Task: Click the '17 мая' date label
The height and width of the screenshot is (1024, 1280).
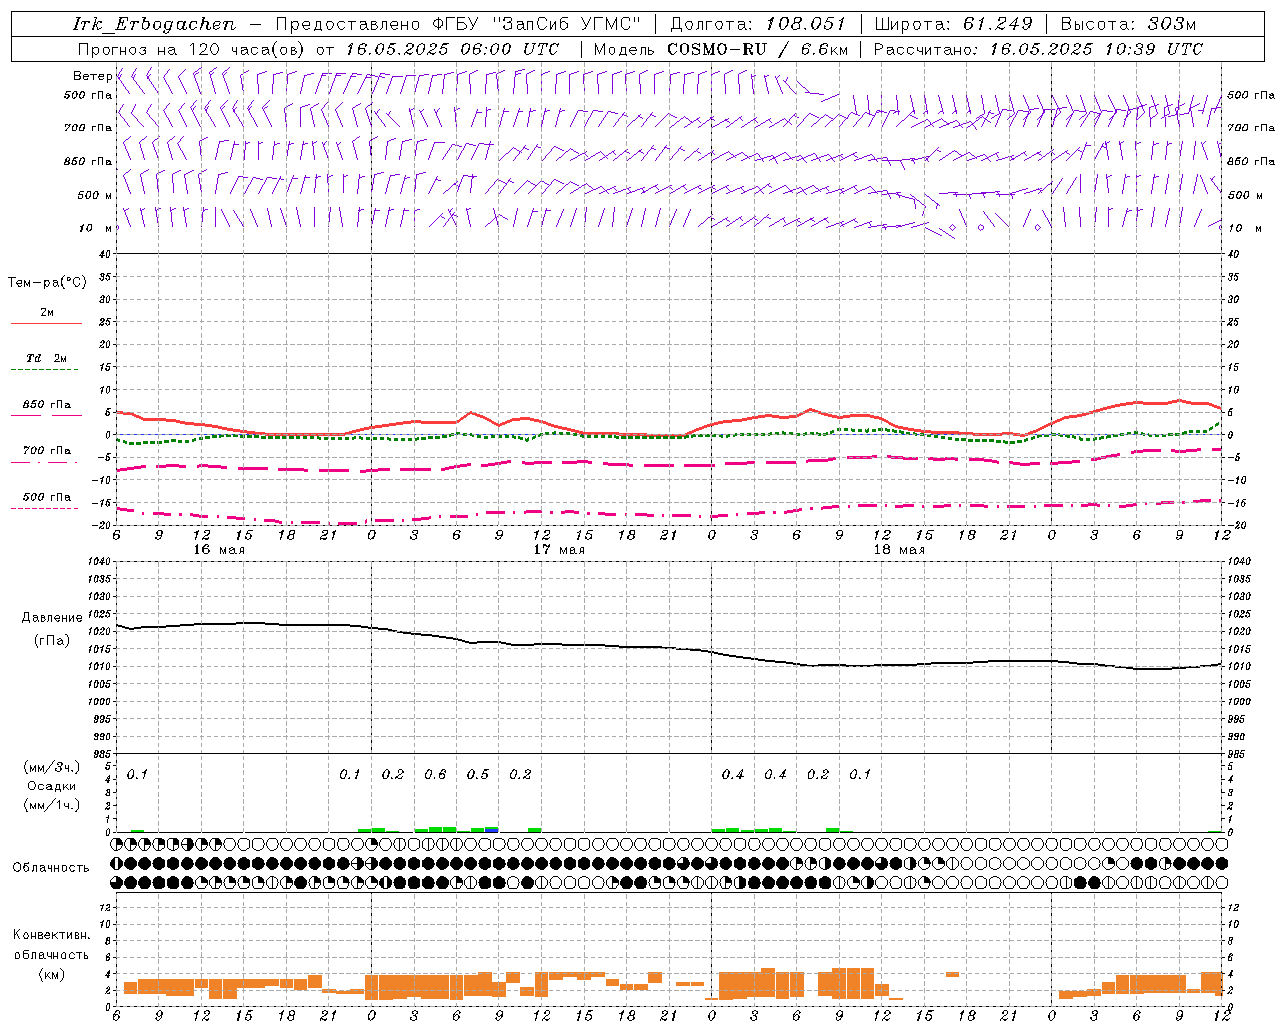Action: point(559,549)
